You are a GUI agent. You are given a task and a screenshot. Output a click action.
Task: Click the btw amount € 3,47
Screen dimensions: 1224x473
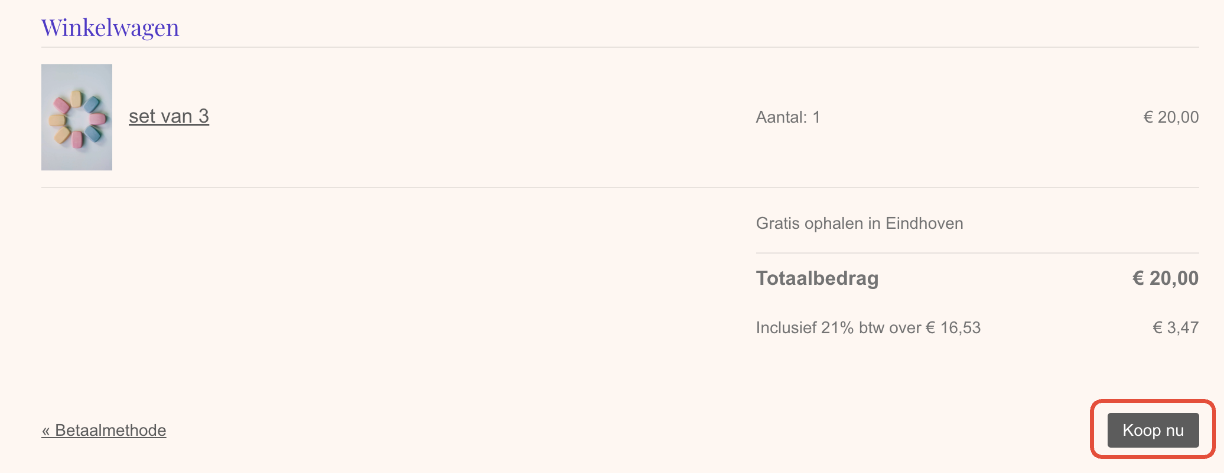pos(1175,327)
